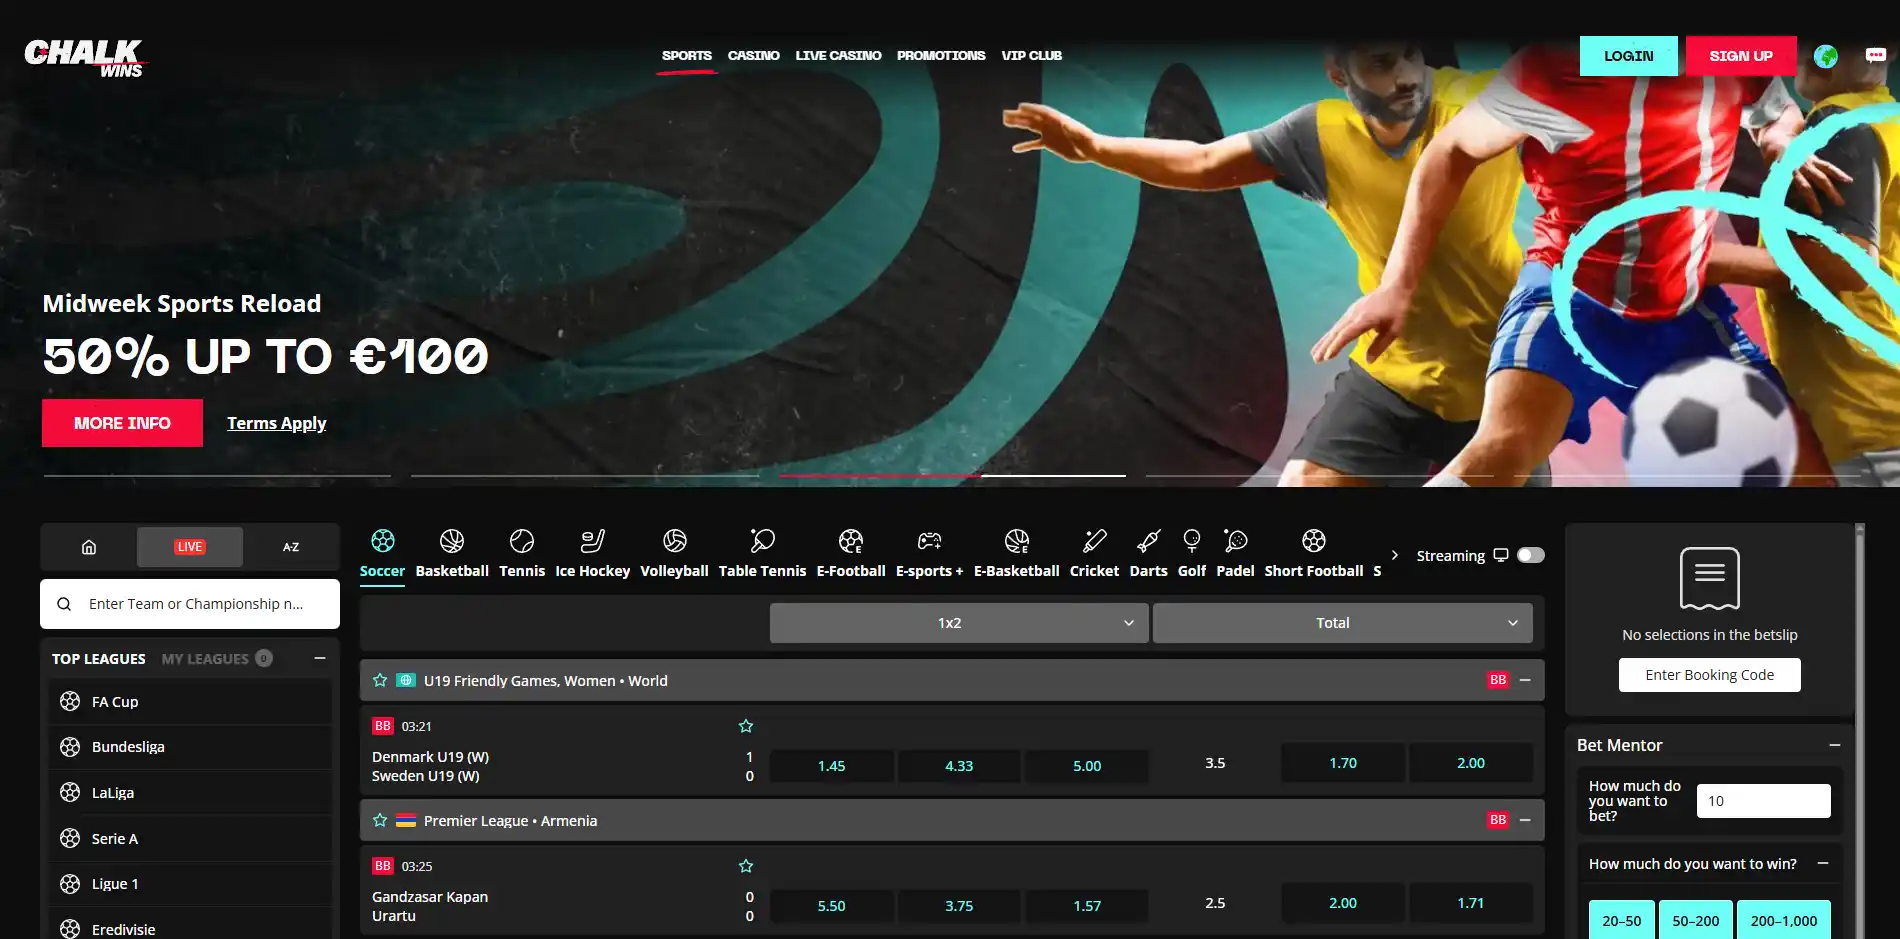Select Darts sport icon
Image resolution: width=1900 pixels, height=939 pixels.
point(1148,554)
